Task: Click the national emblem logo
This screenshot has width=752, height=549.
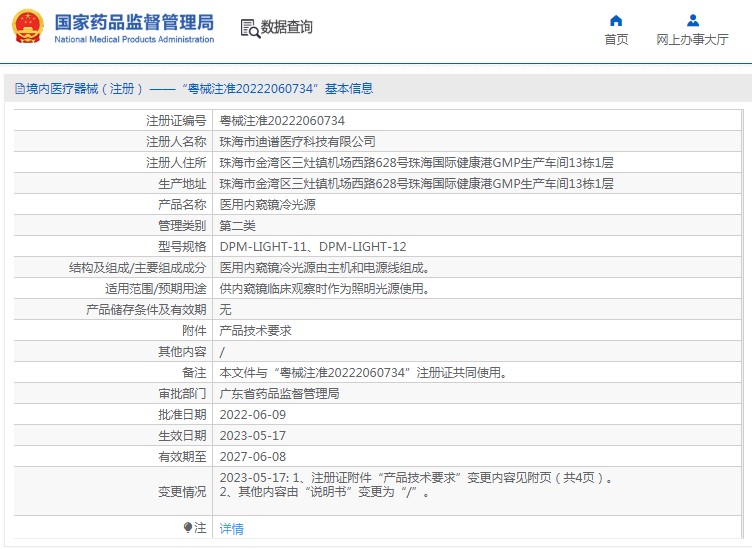Action: click(x=29, y=27)
